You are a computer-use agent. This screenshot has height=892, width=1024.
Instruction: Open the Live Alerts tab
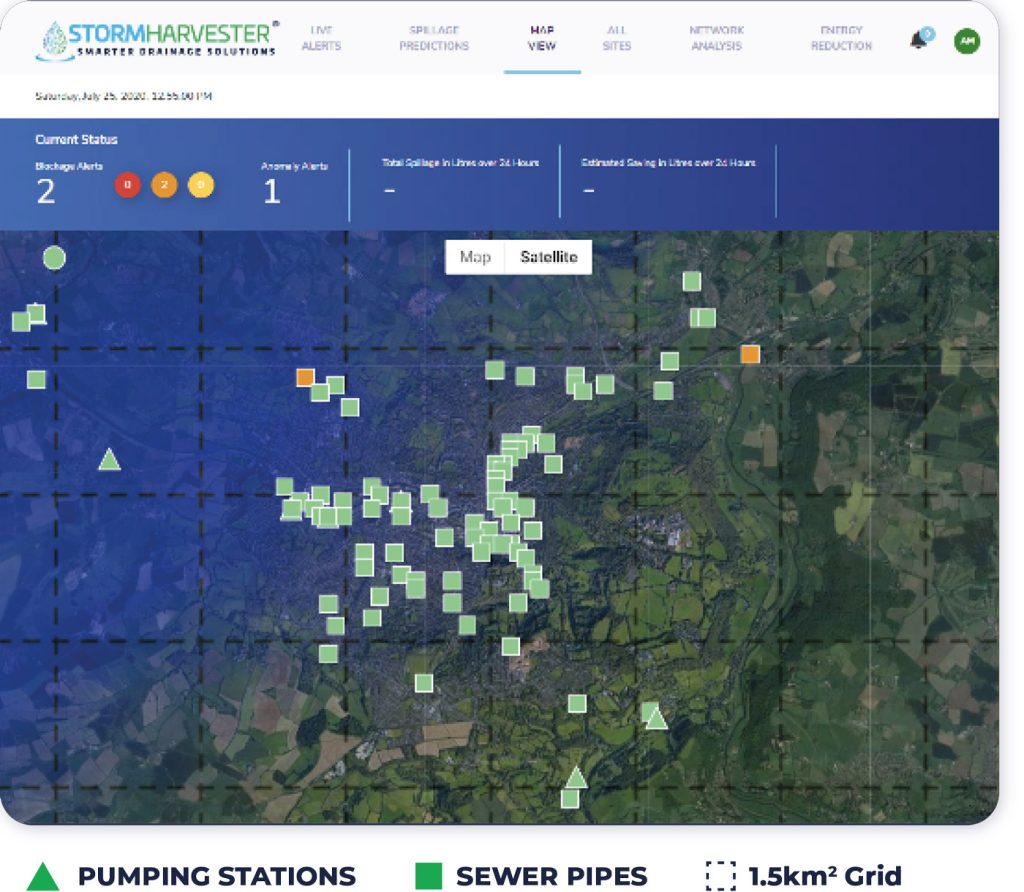(x=321, y=39)
